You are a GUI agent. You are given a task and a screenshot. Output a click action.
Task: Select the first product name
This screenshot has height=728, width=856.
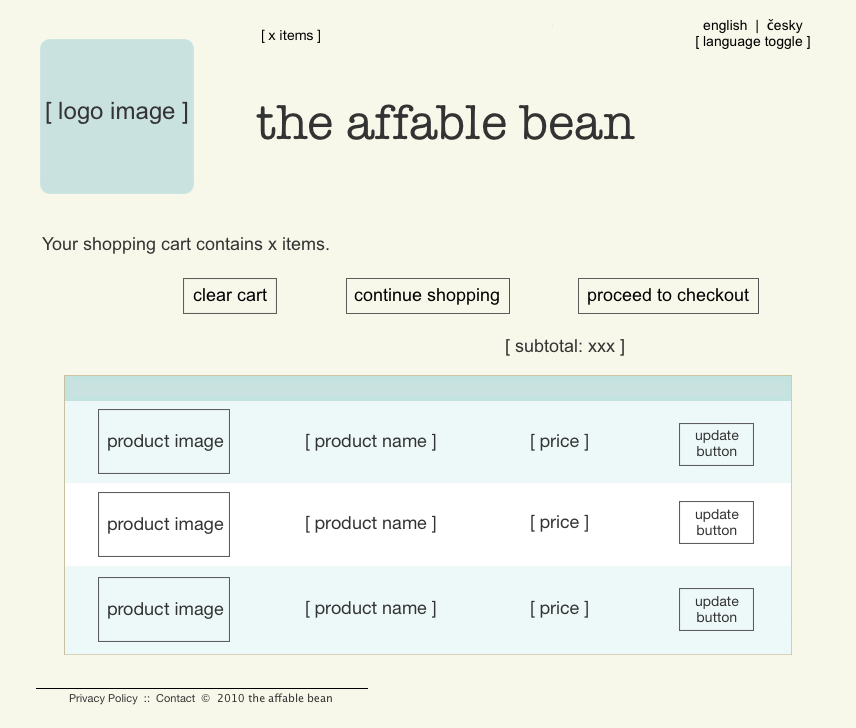click(x=370, y=441)
